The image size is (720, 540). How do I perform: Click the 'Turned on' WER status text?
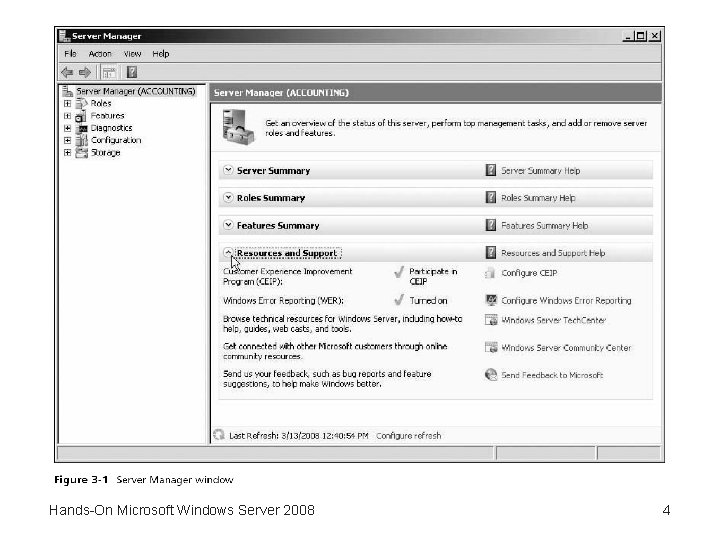(428, 301)
